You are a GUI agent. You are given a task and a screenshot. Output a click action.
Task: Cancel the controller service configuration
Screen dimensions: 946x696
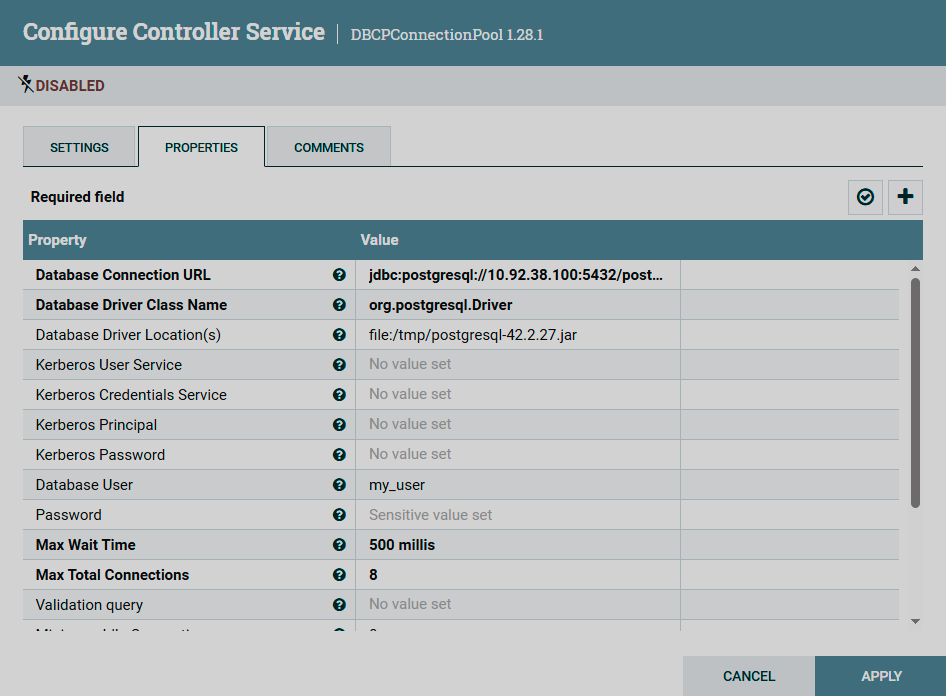749,676
